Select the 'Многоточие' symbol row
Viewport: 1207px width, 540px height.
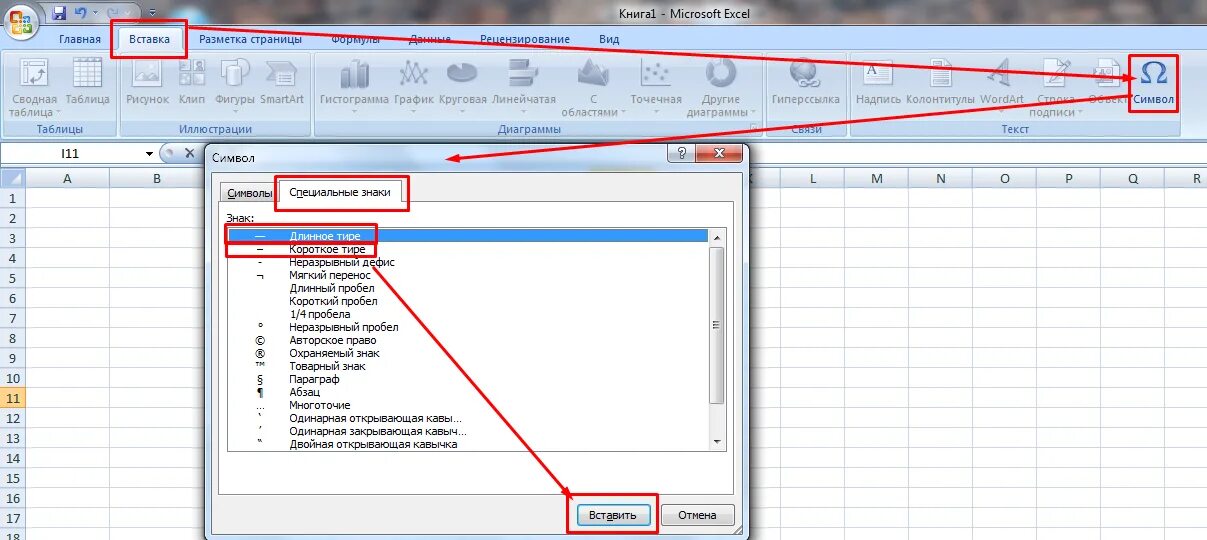coord(468,405)
